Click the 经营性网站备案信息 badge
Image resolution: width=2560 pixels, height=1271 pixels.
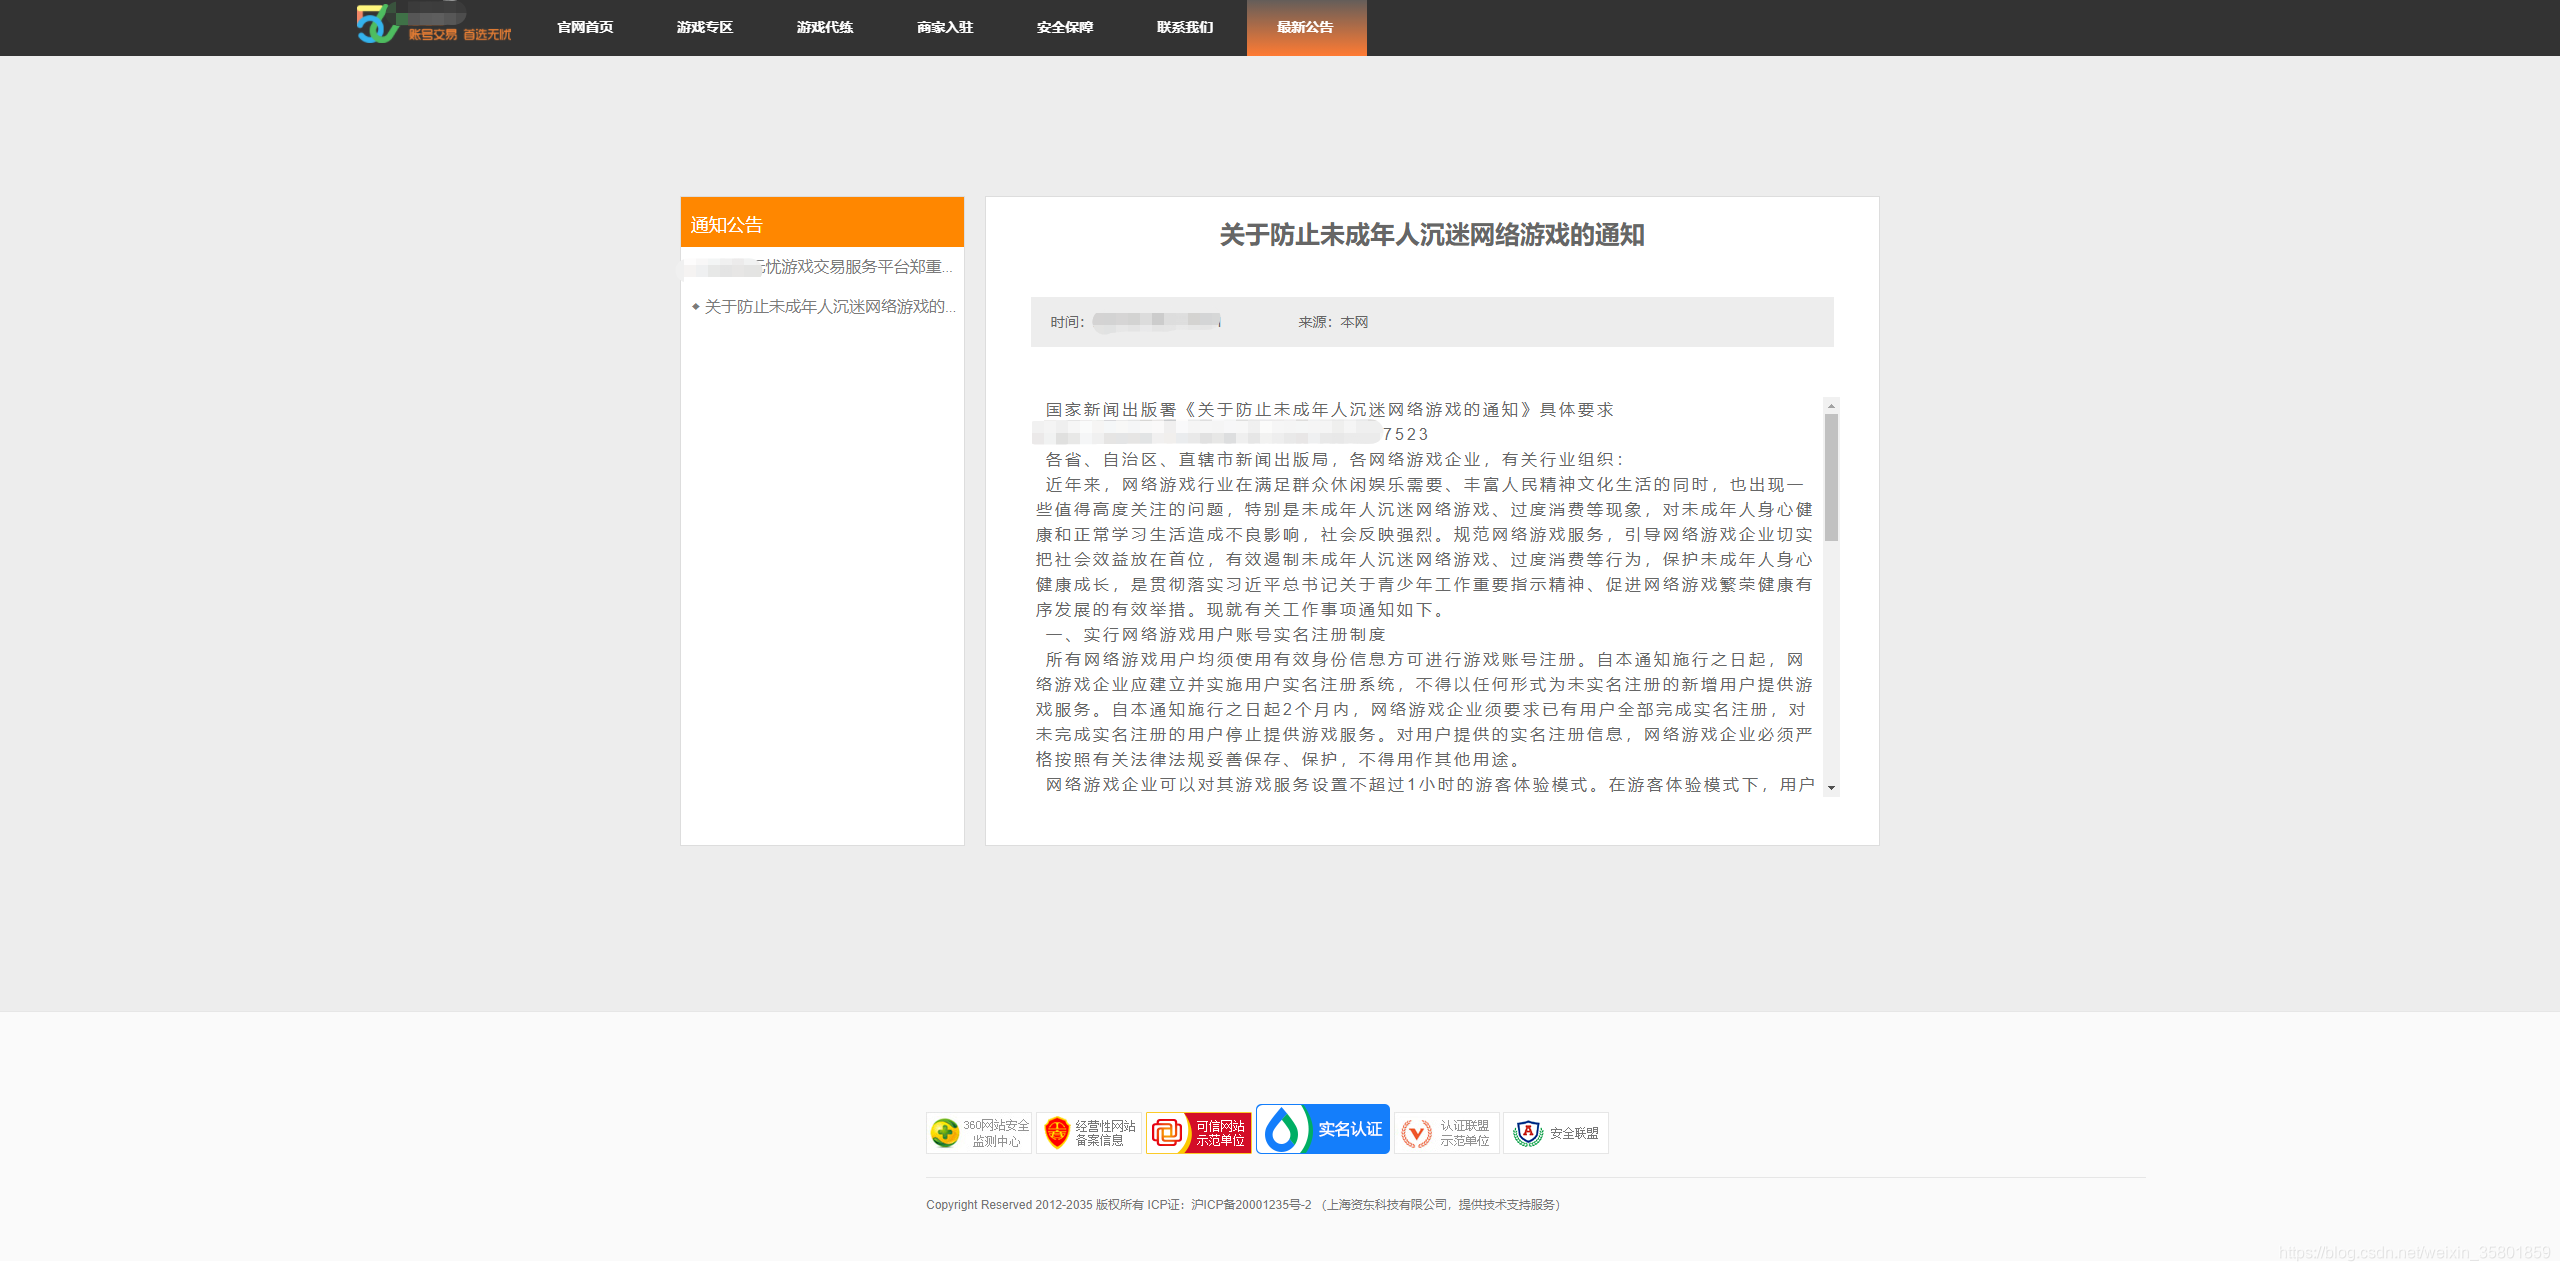pos(1088,1133)
